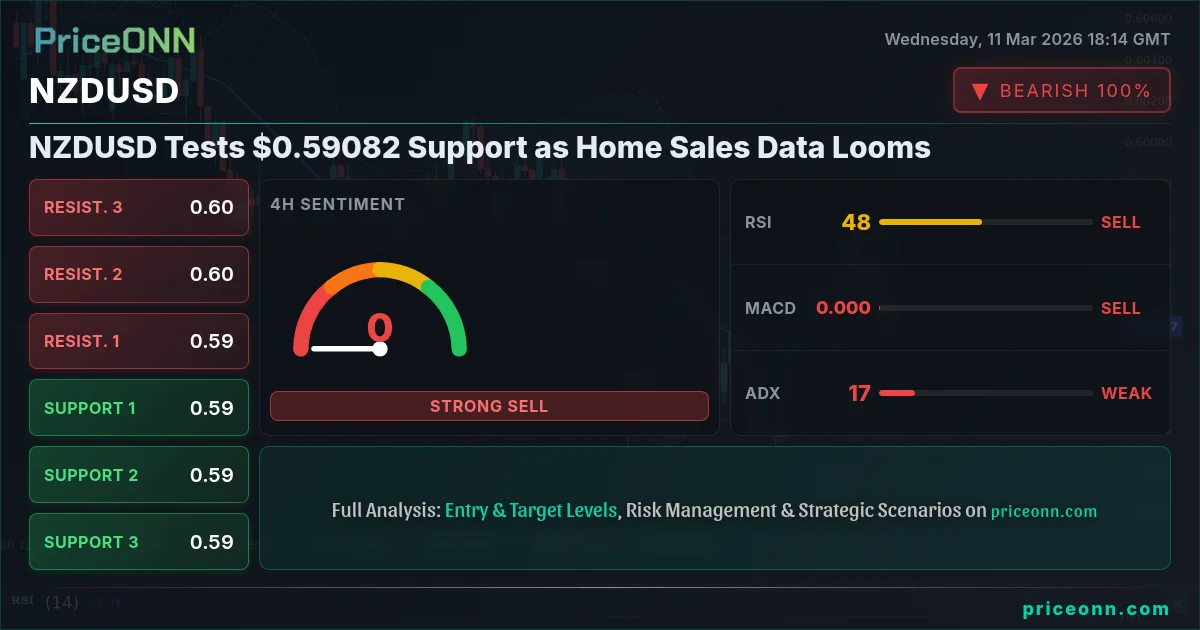Select the SUPPORT 3 level box
The height and width of the screenshot is (630, 1200).
[139, 542]
